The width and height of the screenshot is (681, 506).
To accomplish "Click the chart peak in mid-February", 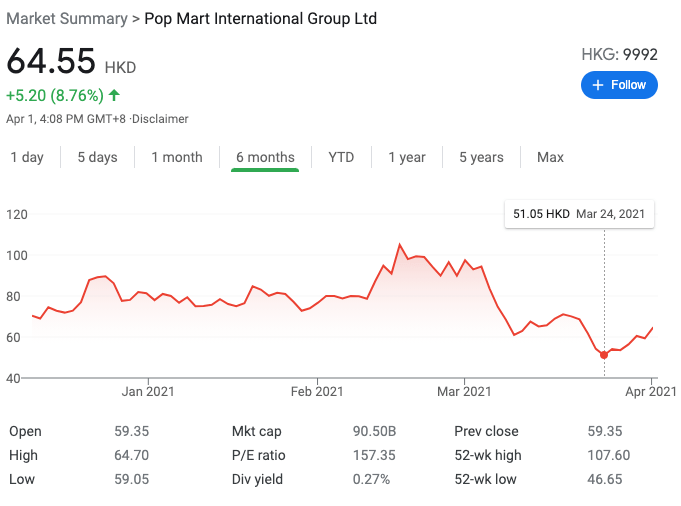I will 400,245.
